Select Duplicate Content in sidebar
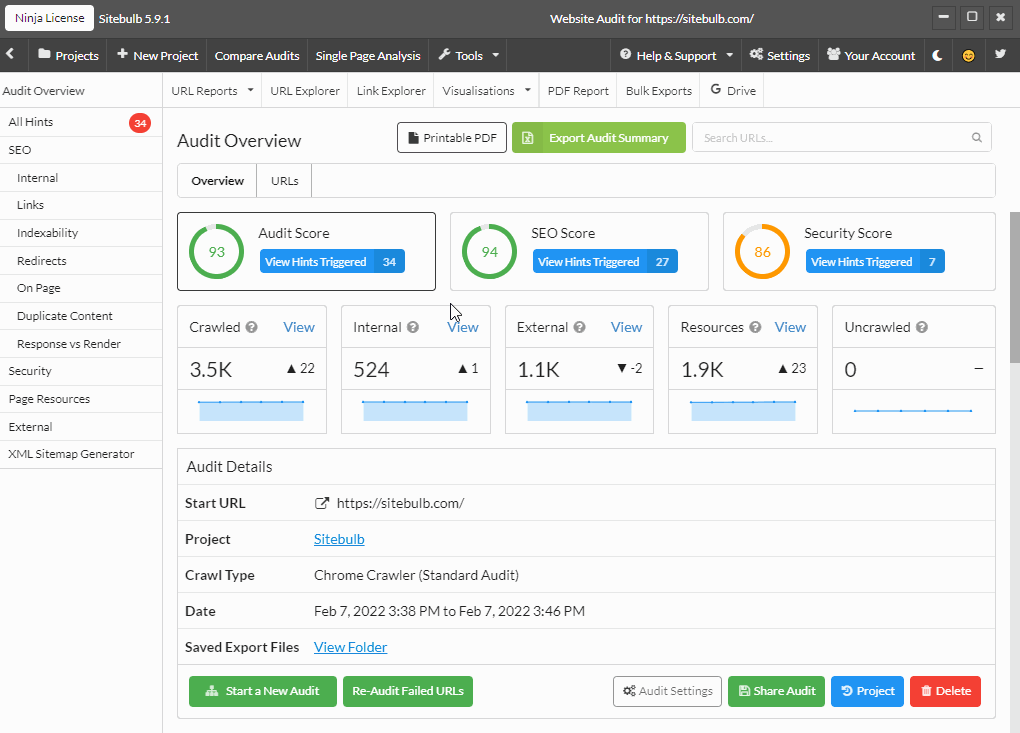Image resolution: width=1020 pixels, height=733 pixels. point(81,316)
